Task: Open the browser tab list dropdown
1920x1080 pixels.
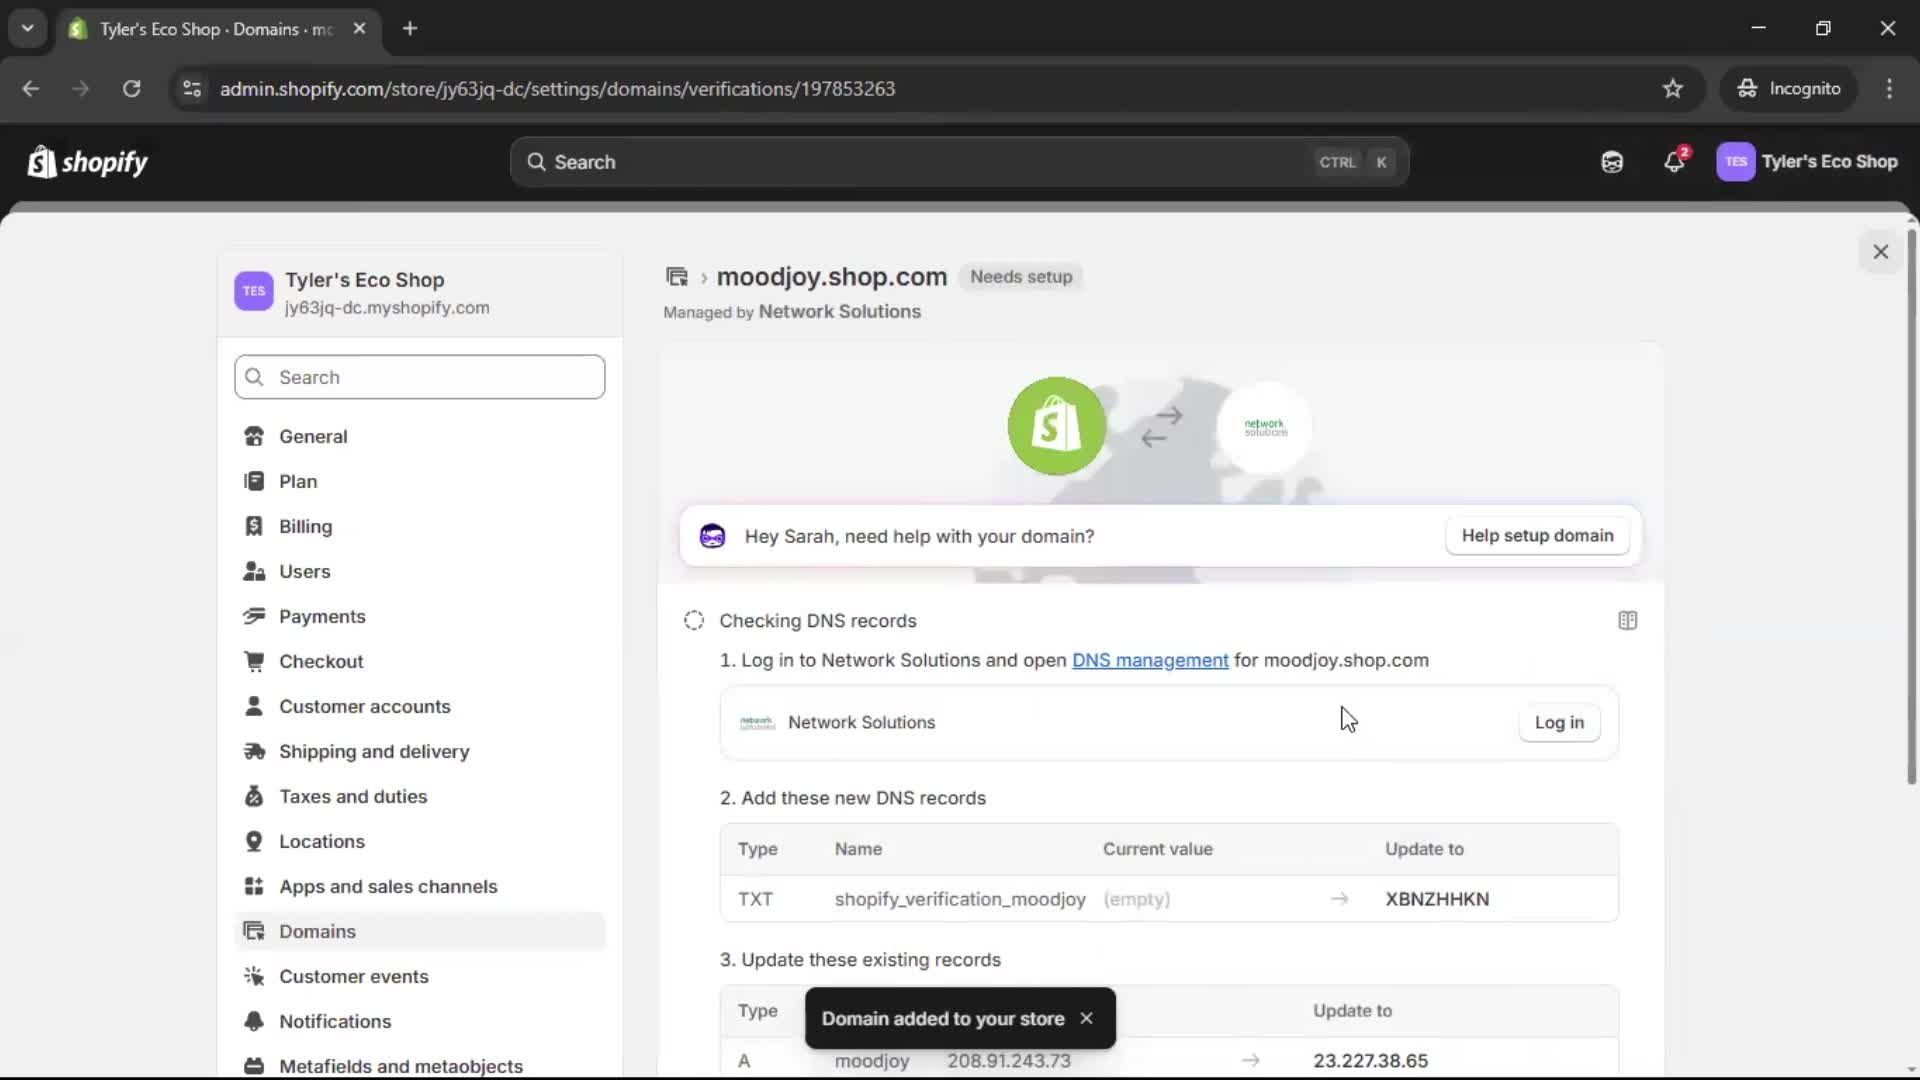Action: [x=27, y=28]
